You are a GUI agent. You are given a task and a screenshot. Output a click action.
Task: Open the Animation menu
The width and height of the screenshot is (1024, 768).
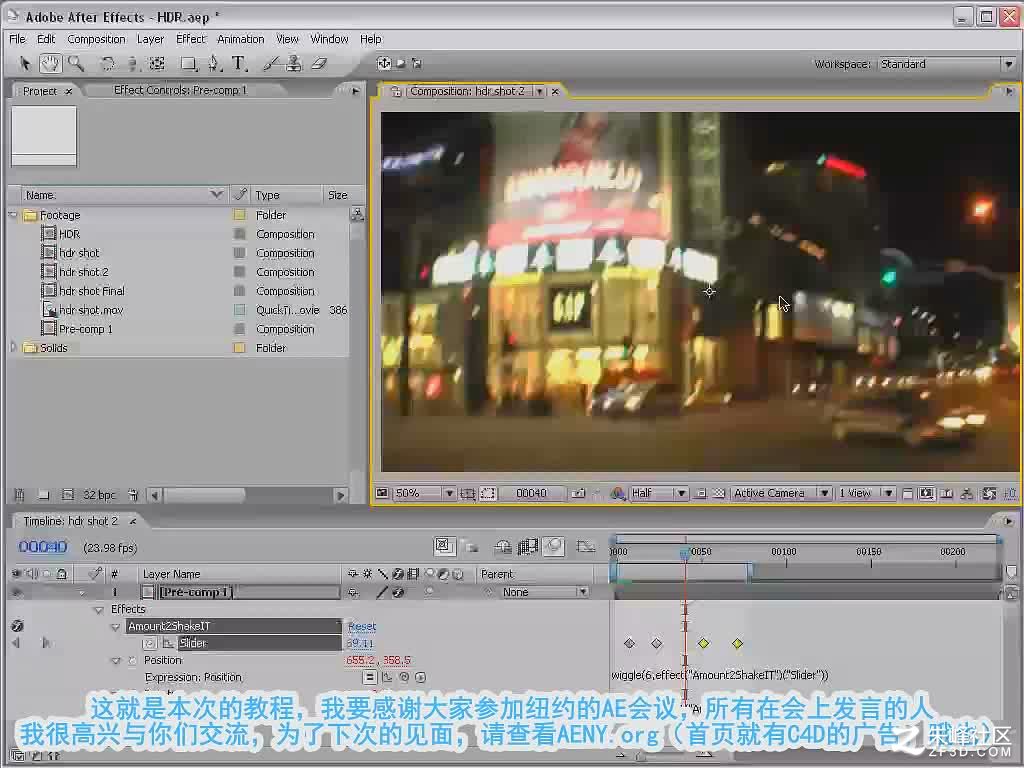240,39
